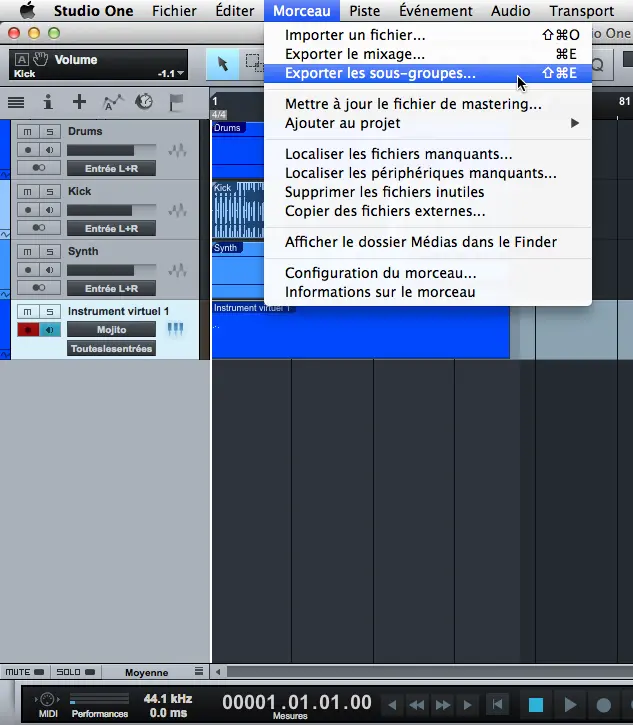Click the hand icon next to Volume

click(41, 59)
